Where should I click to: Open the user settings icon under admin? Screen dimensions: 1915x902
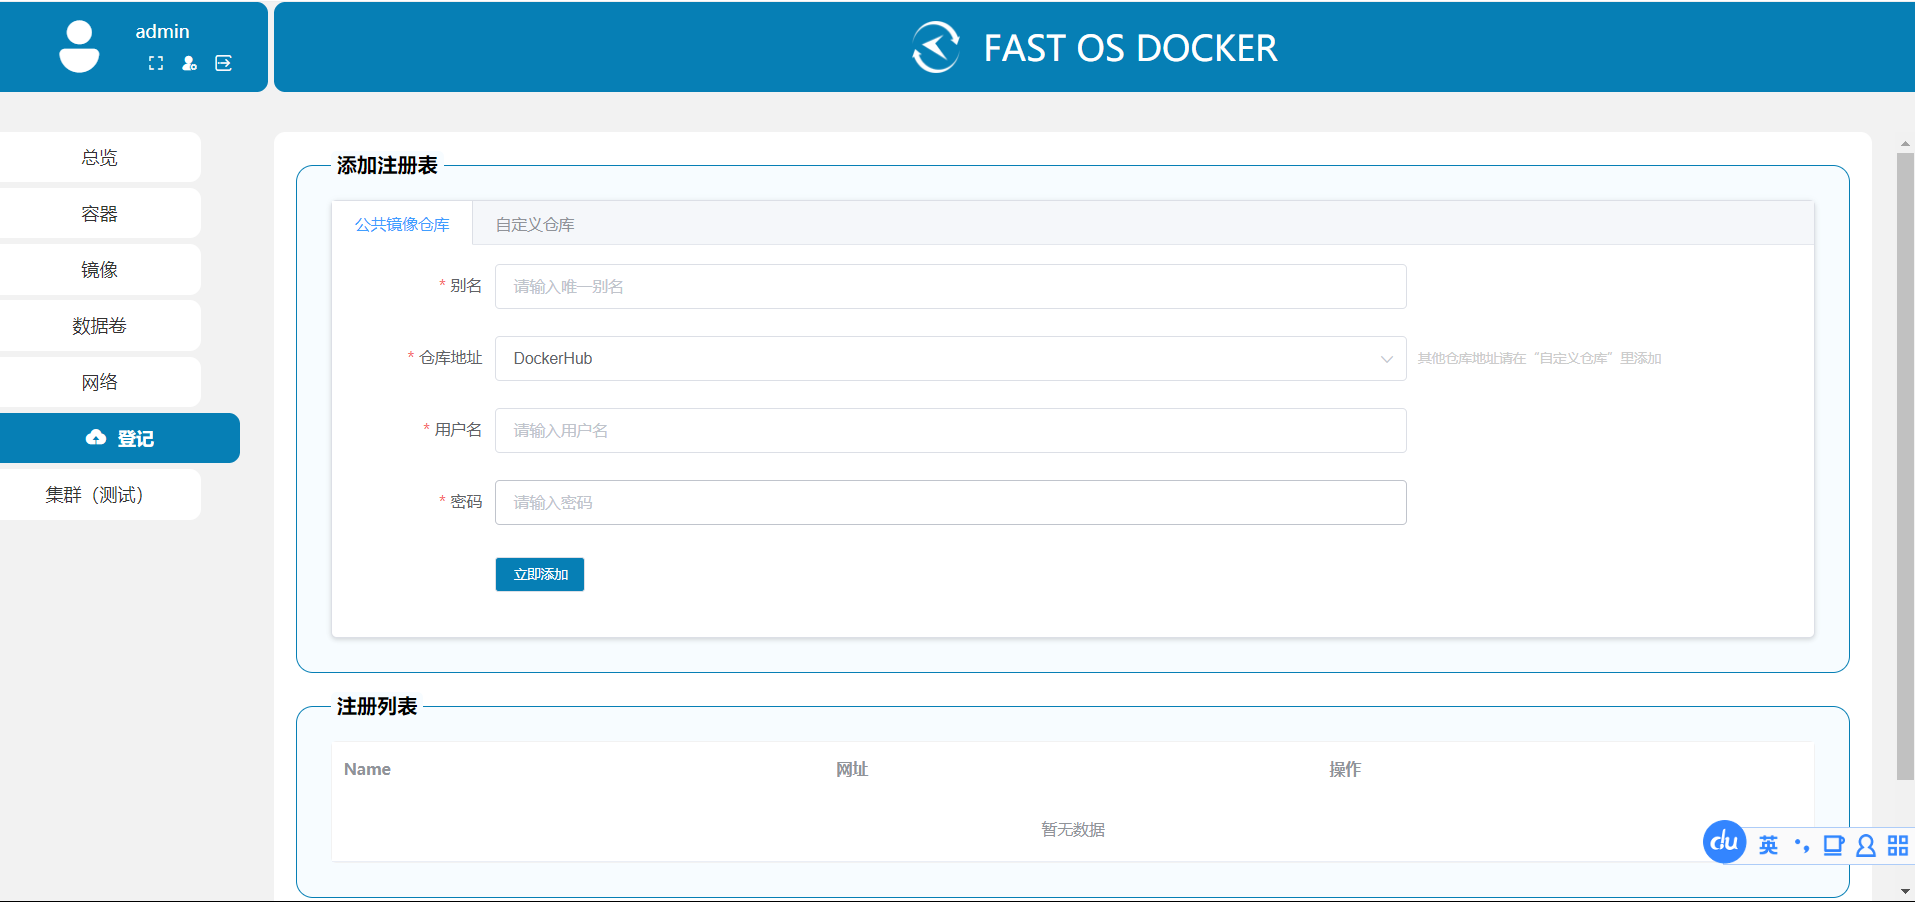pyautogui.click(x=189, y=63)
